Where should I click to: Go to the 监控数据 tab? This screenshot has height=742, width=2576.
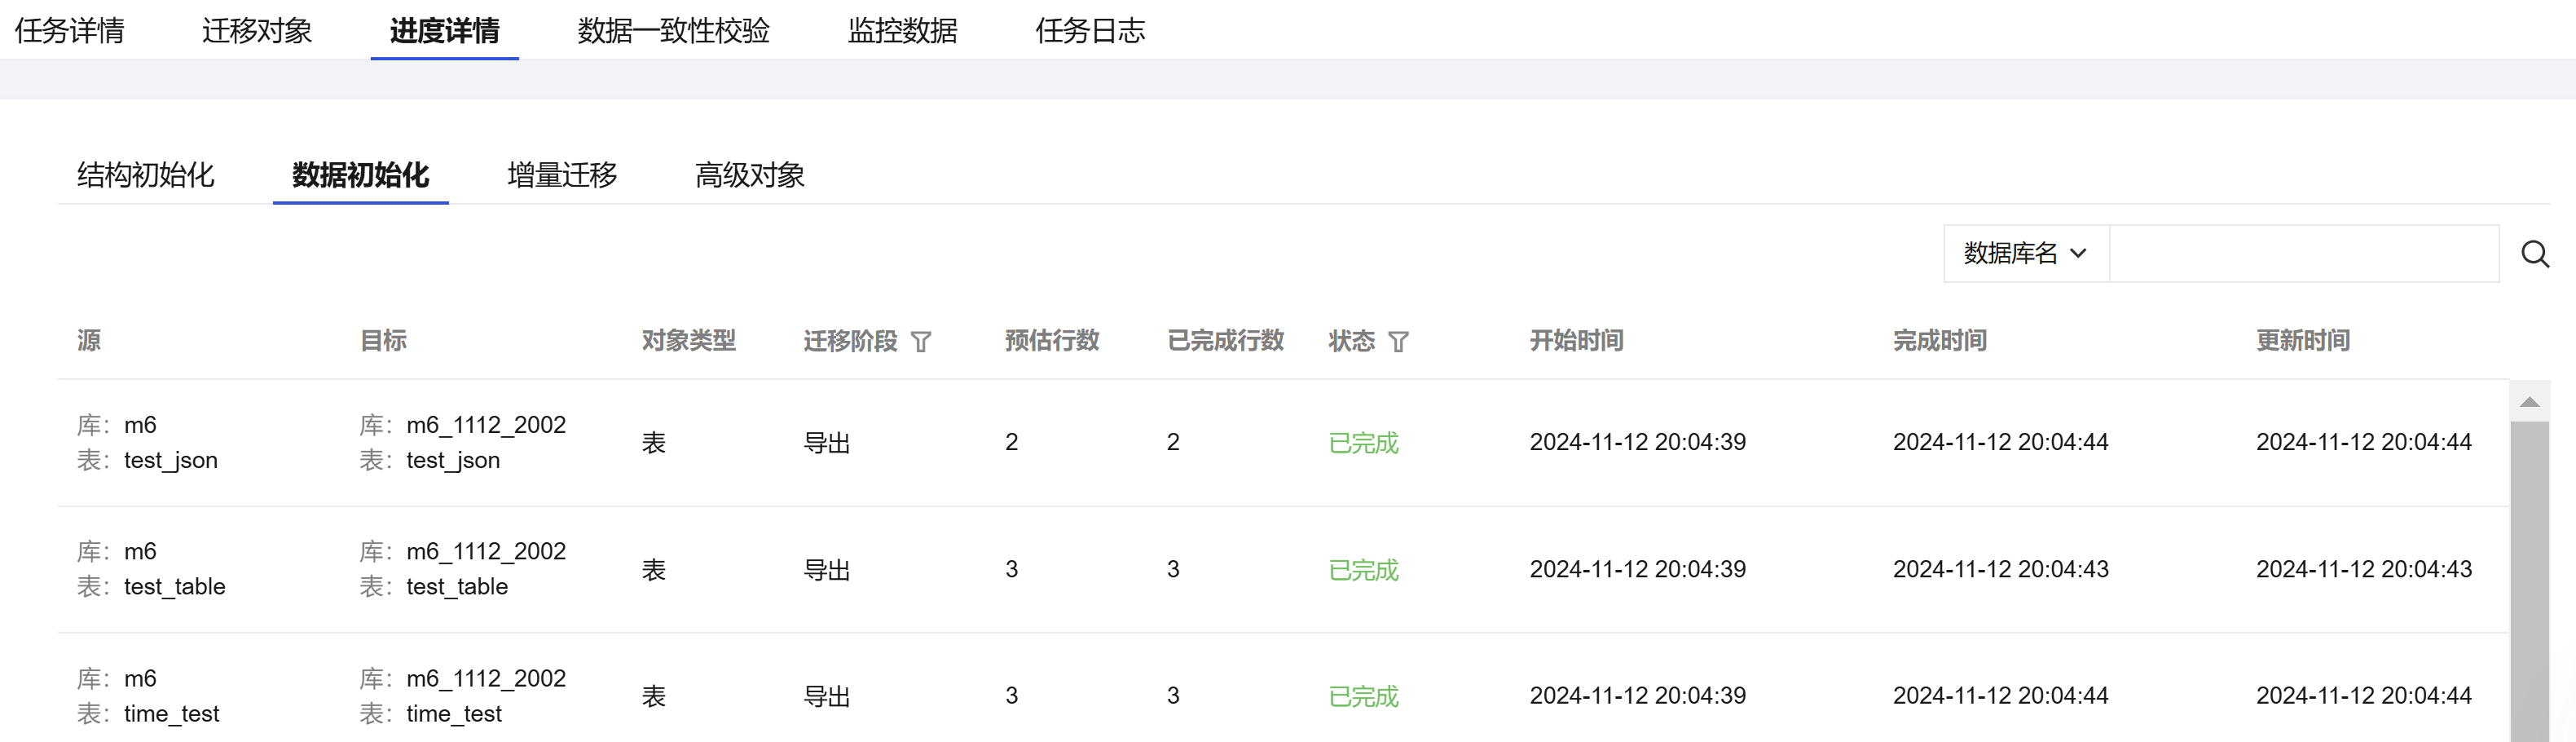(902, 31)
